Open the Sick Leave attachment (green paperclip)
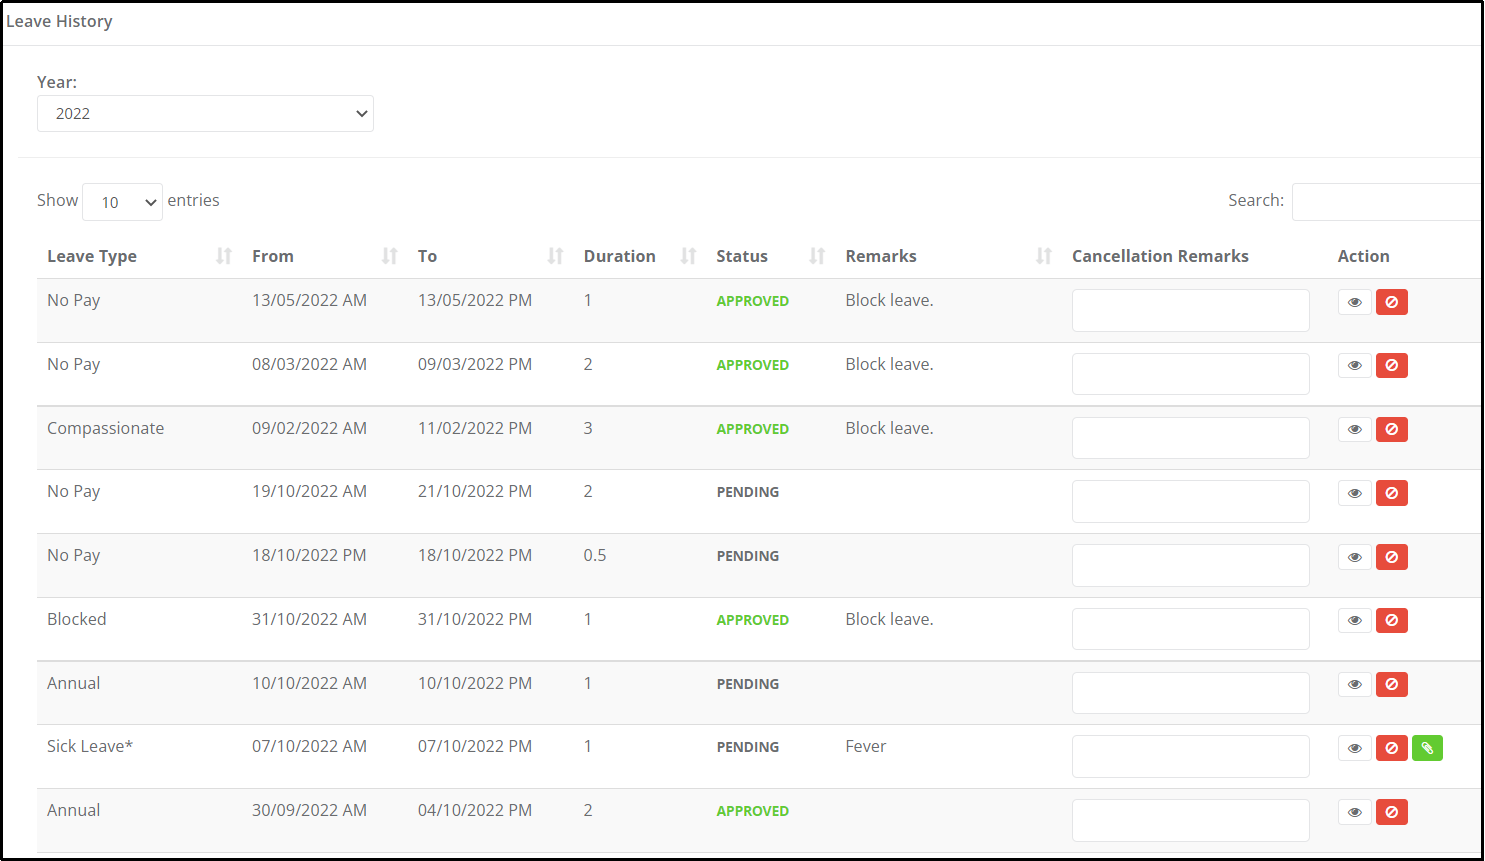 point(1427,748)
